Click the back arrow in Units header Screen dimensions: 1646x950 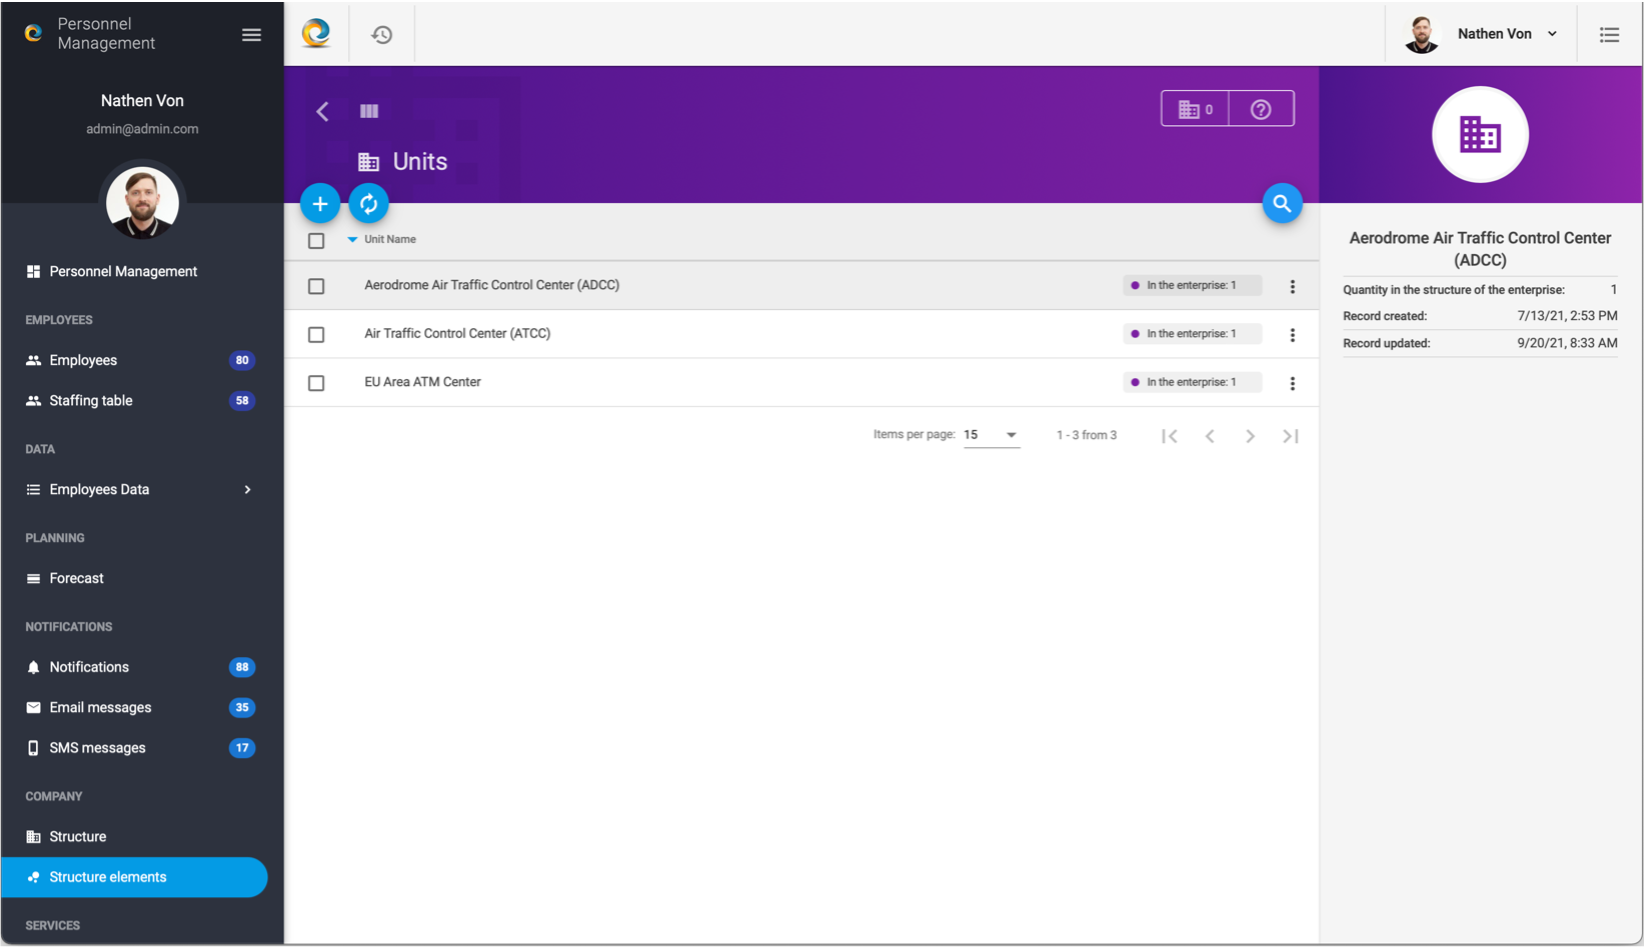pos(323,111)
